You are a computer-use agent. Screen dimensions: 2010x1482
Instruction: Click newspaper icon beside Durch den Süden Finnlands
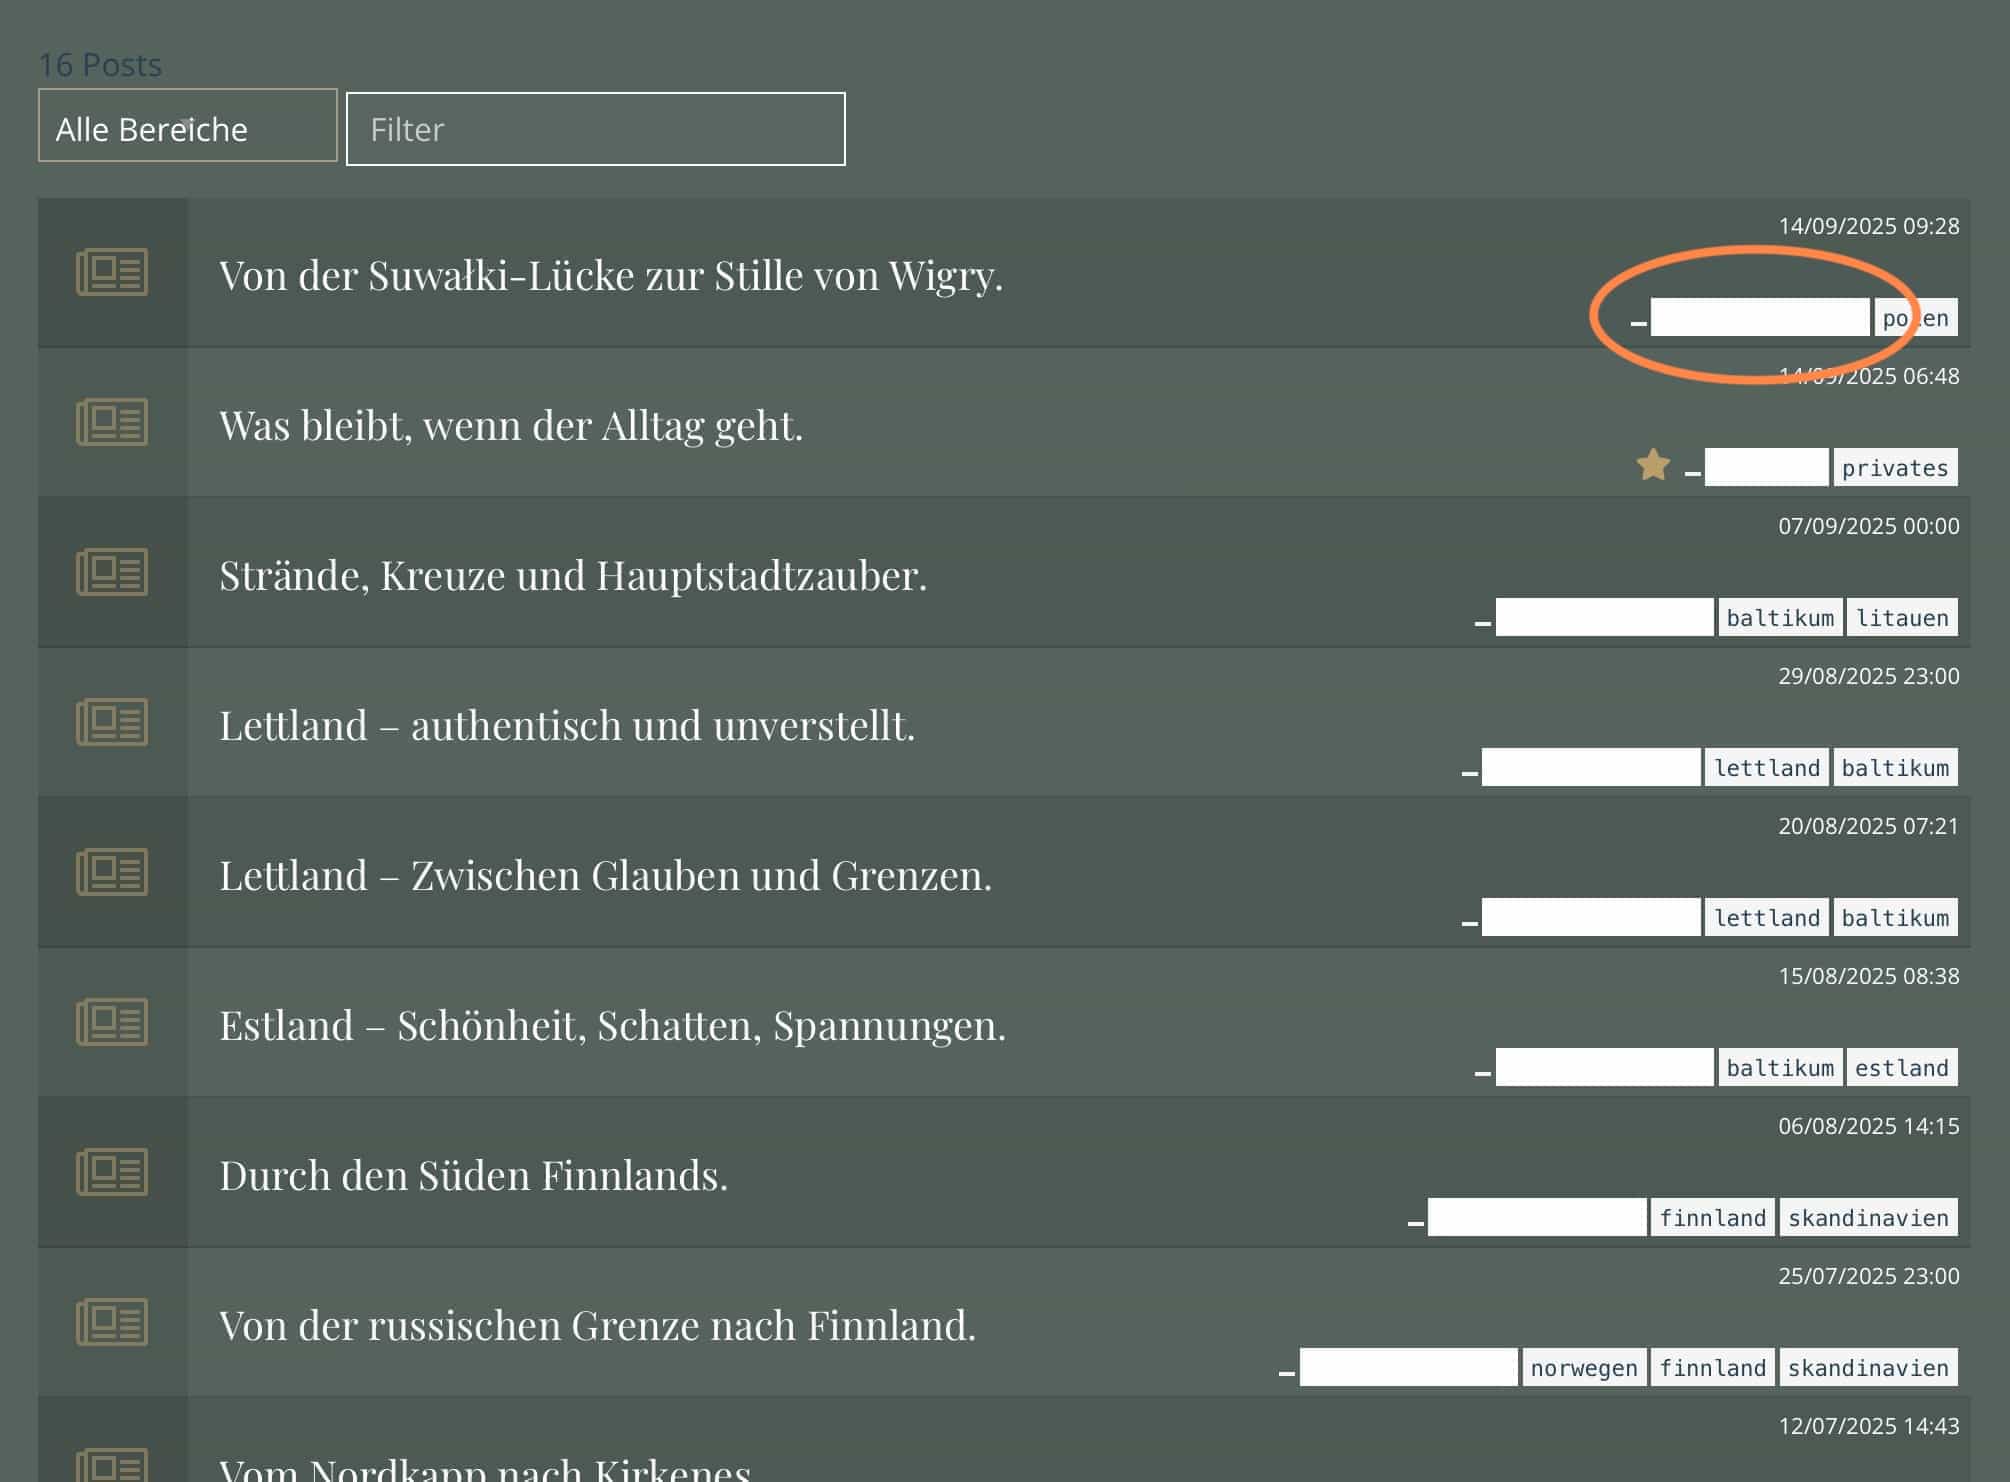pyautogui.click(x=112, y=1172)
